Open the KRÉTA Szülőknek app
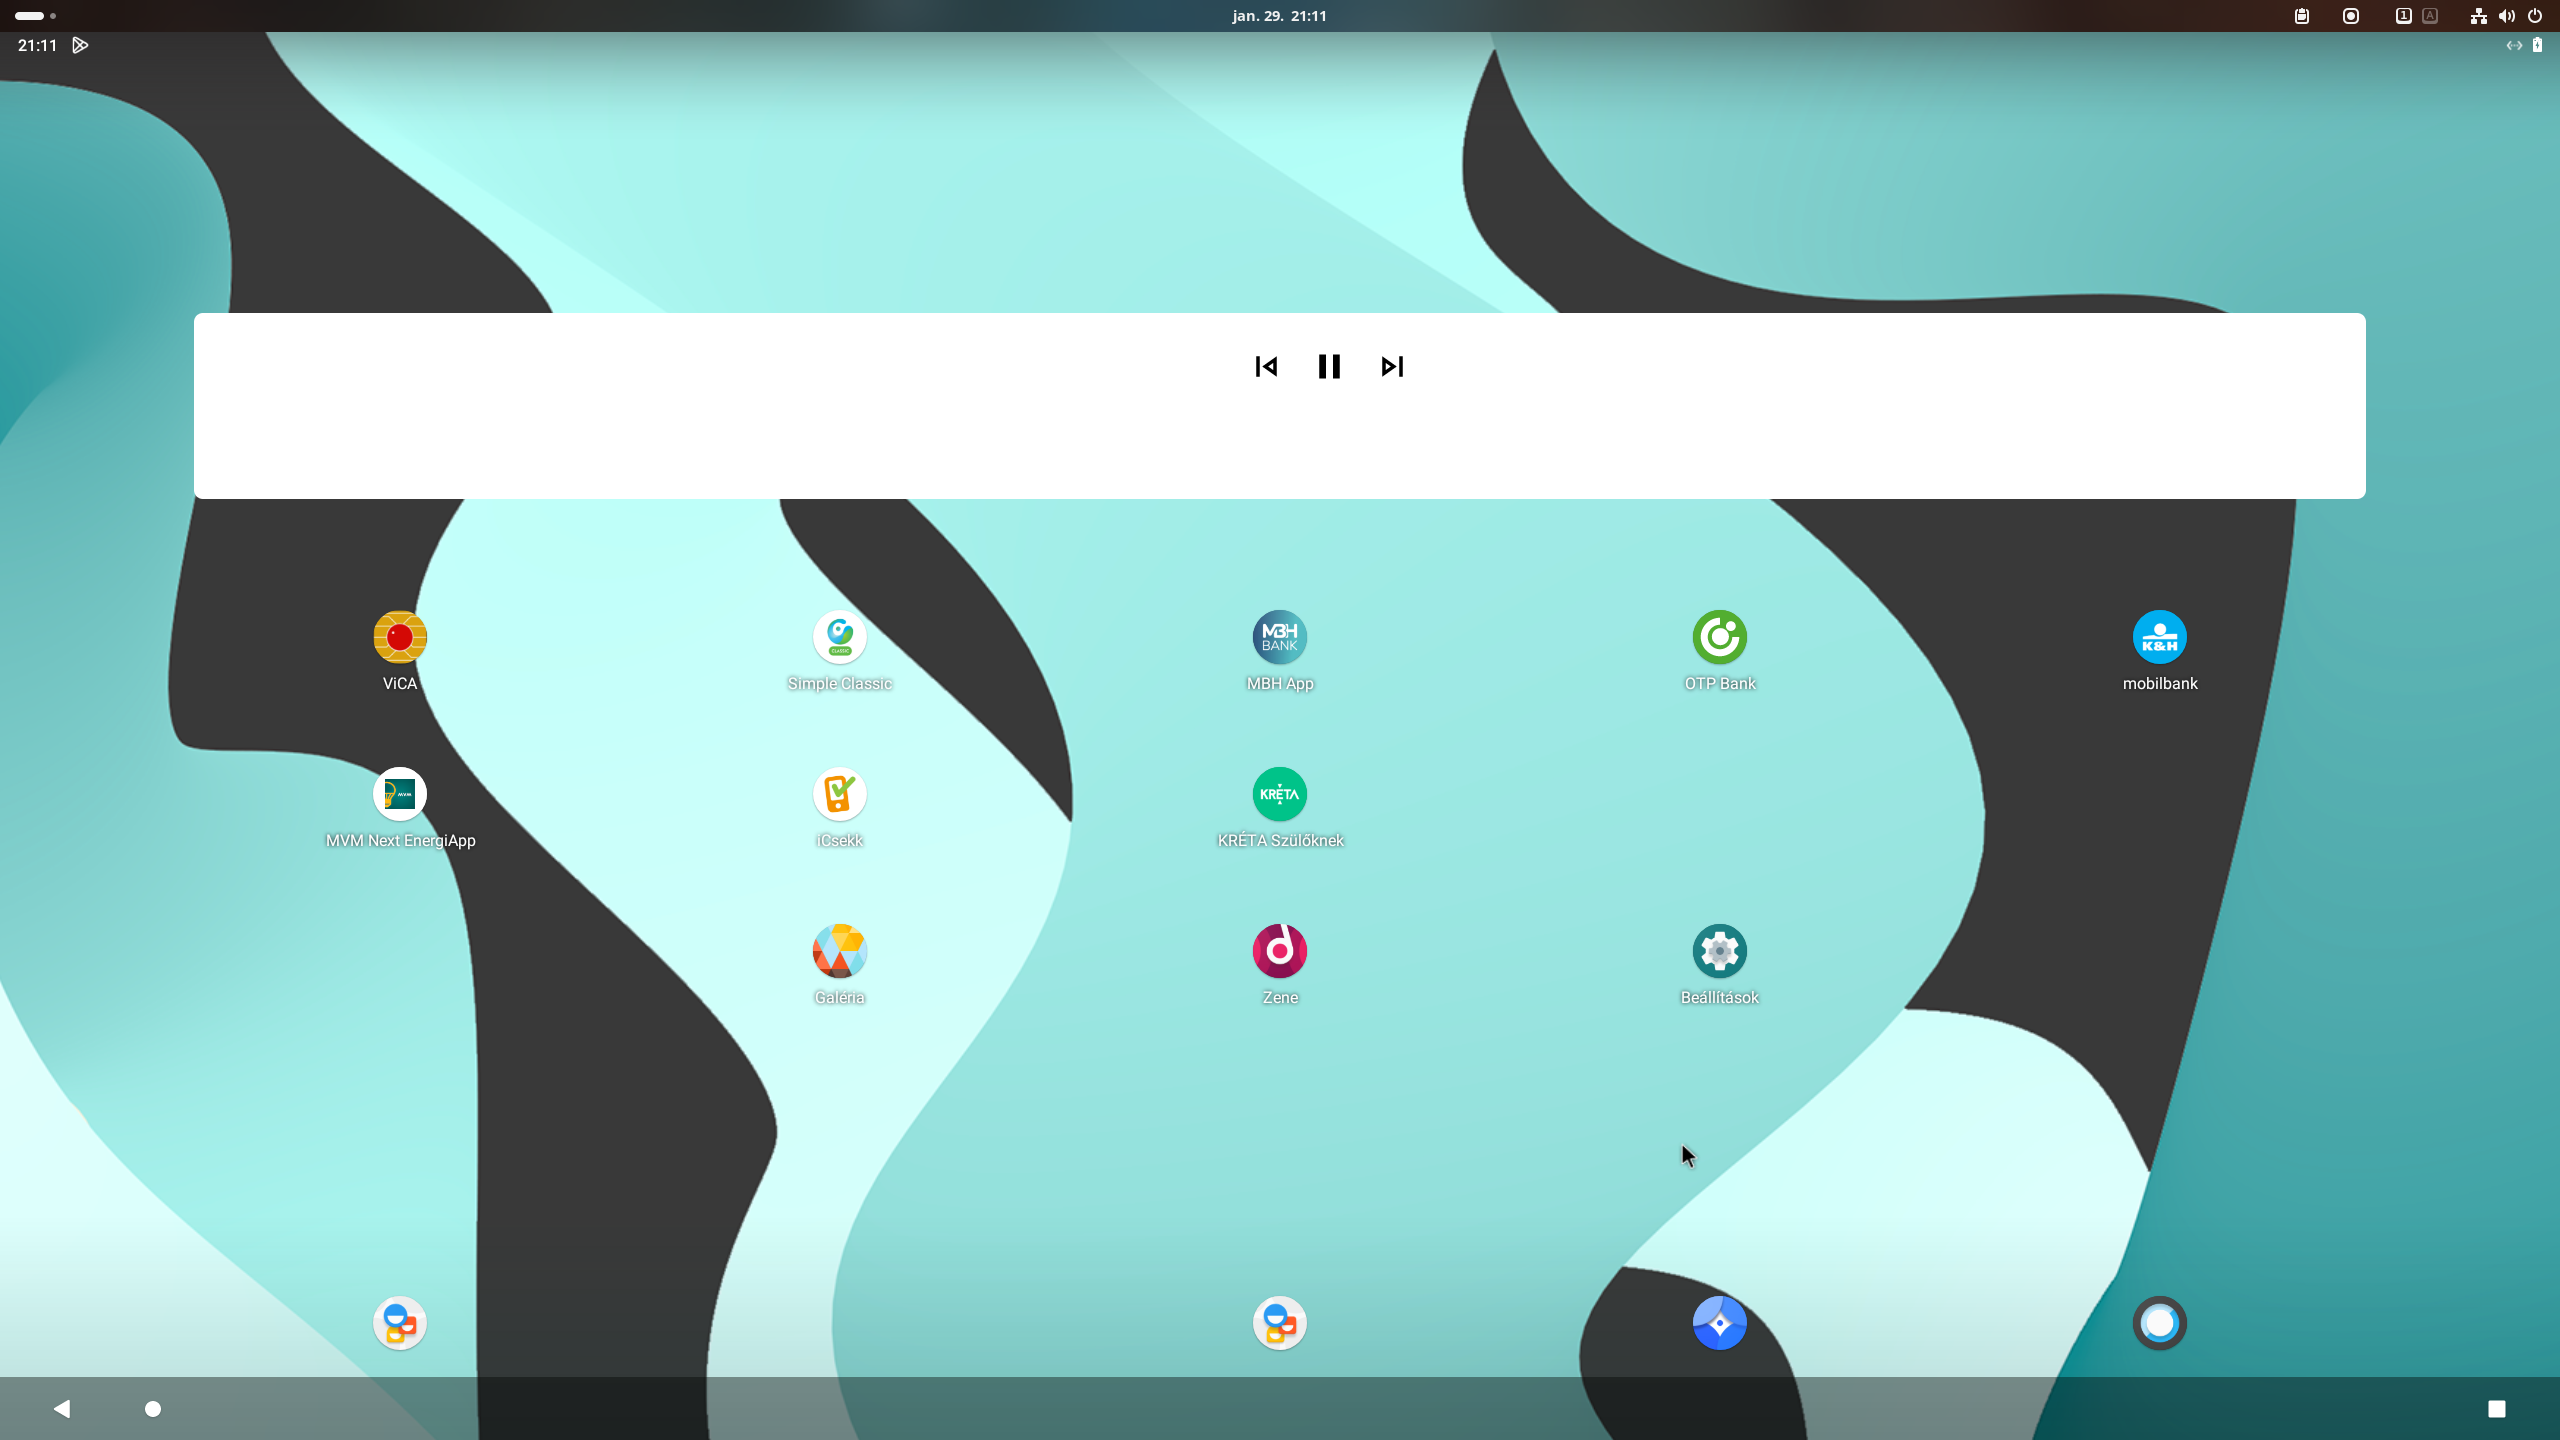 [1279, 794]
